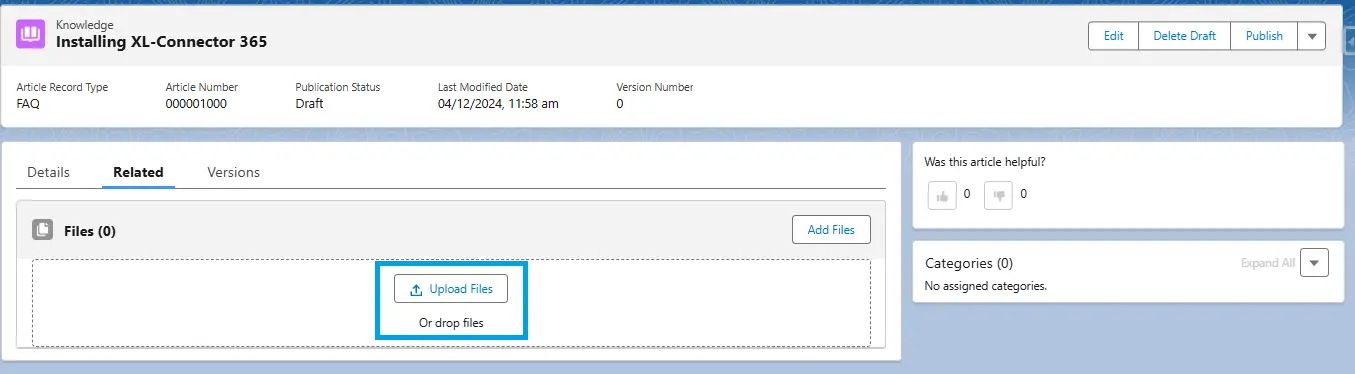Click the Publication Status label
The width and height of the screenshot is (1355, 374).
(338, 87)
